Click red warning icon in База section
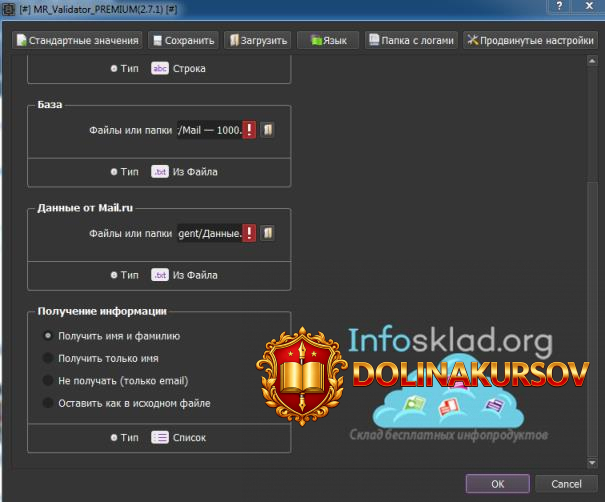 pyautogui.click(x=249, y=130)
